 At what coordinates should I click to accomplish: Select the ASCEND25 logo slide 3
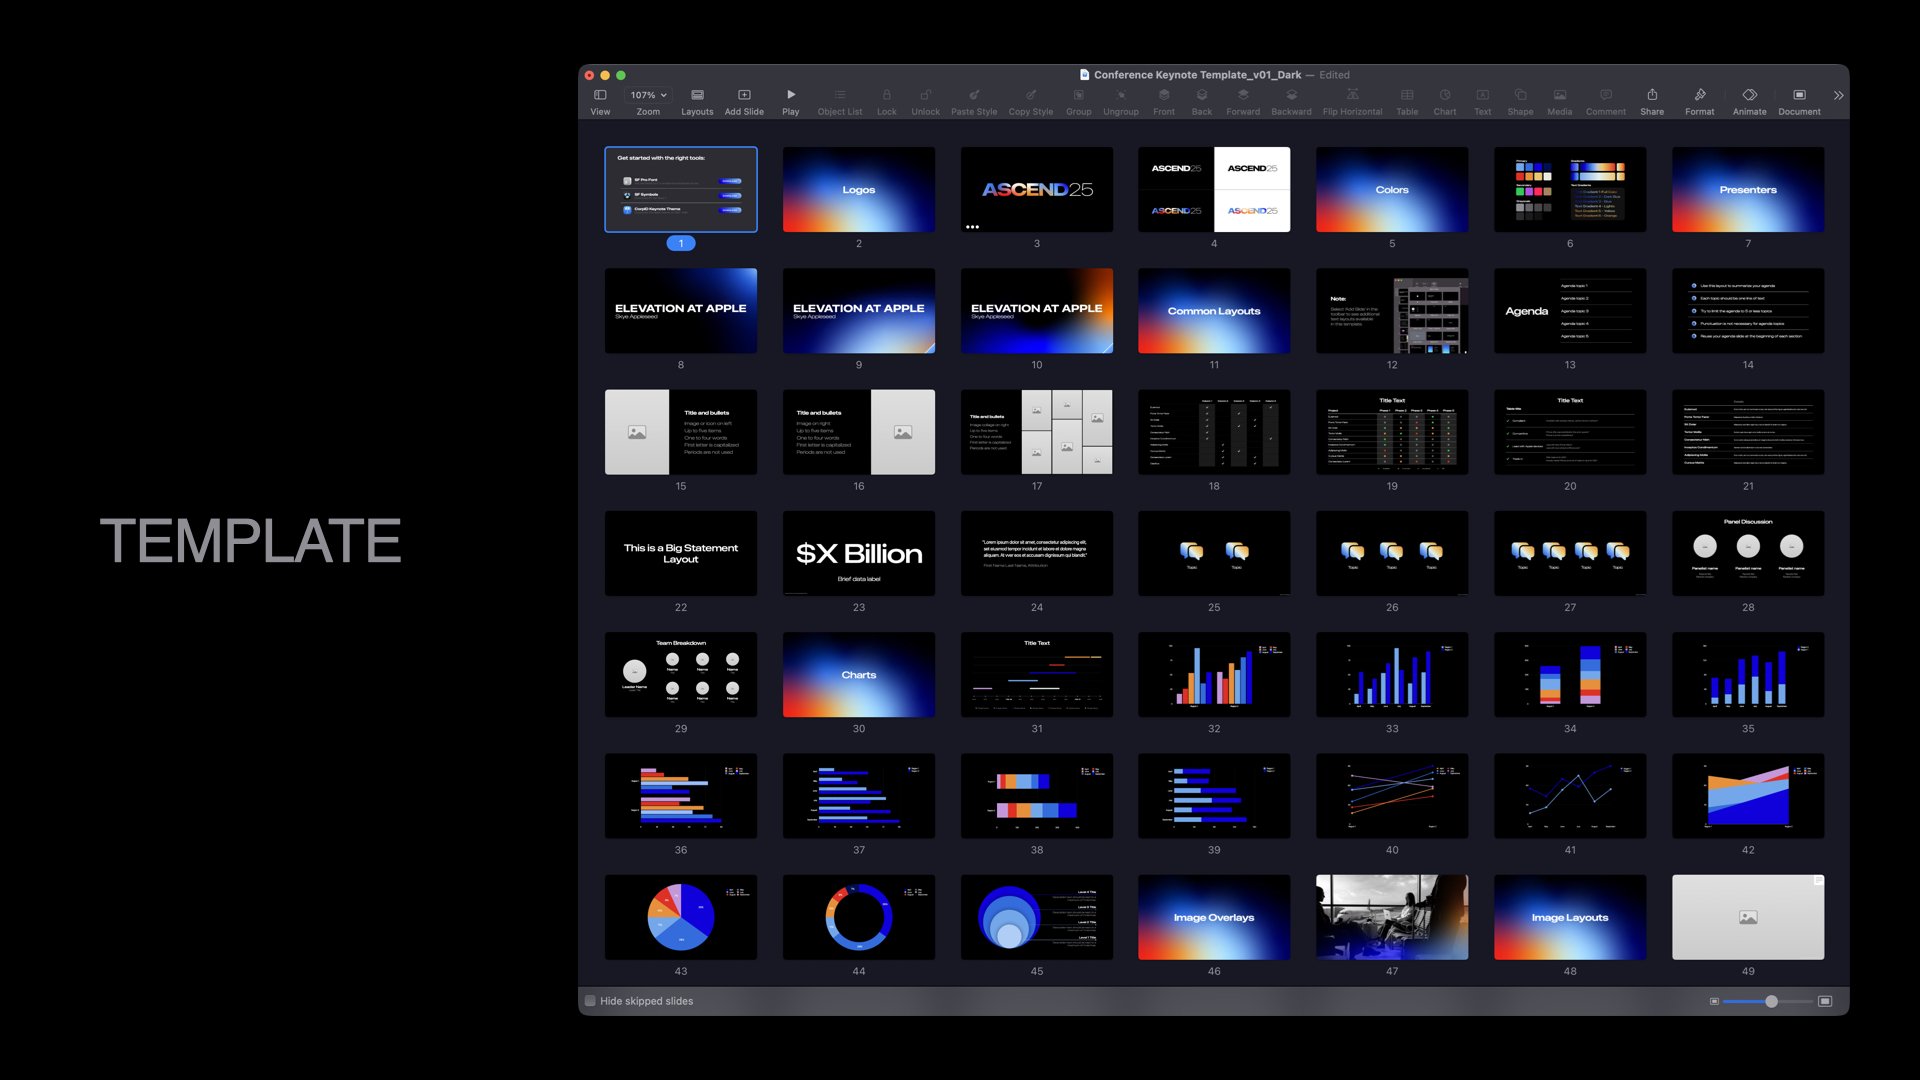tap(1036, 190)
